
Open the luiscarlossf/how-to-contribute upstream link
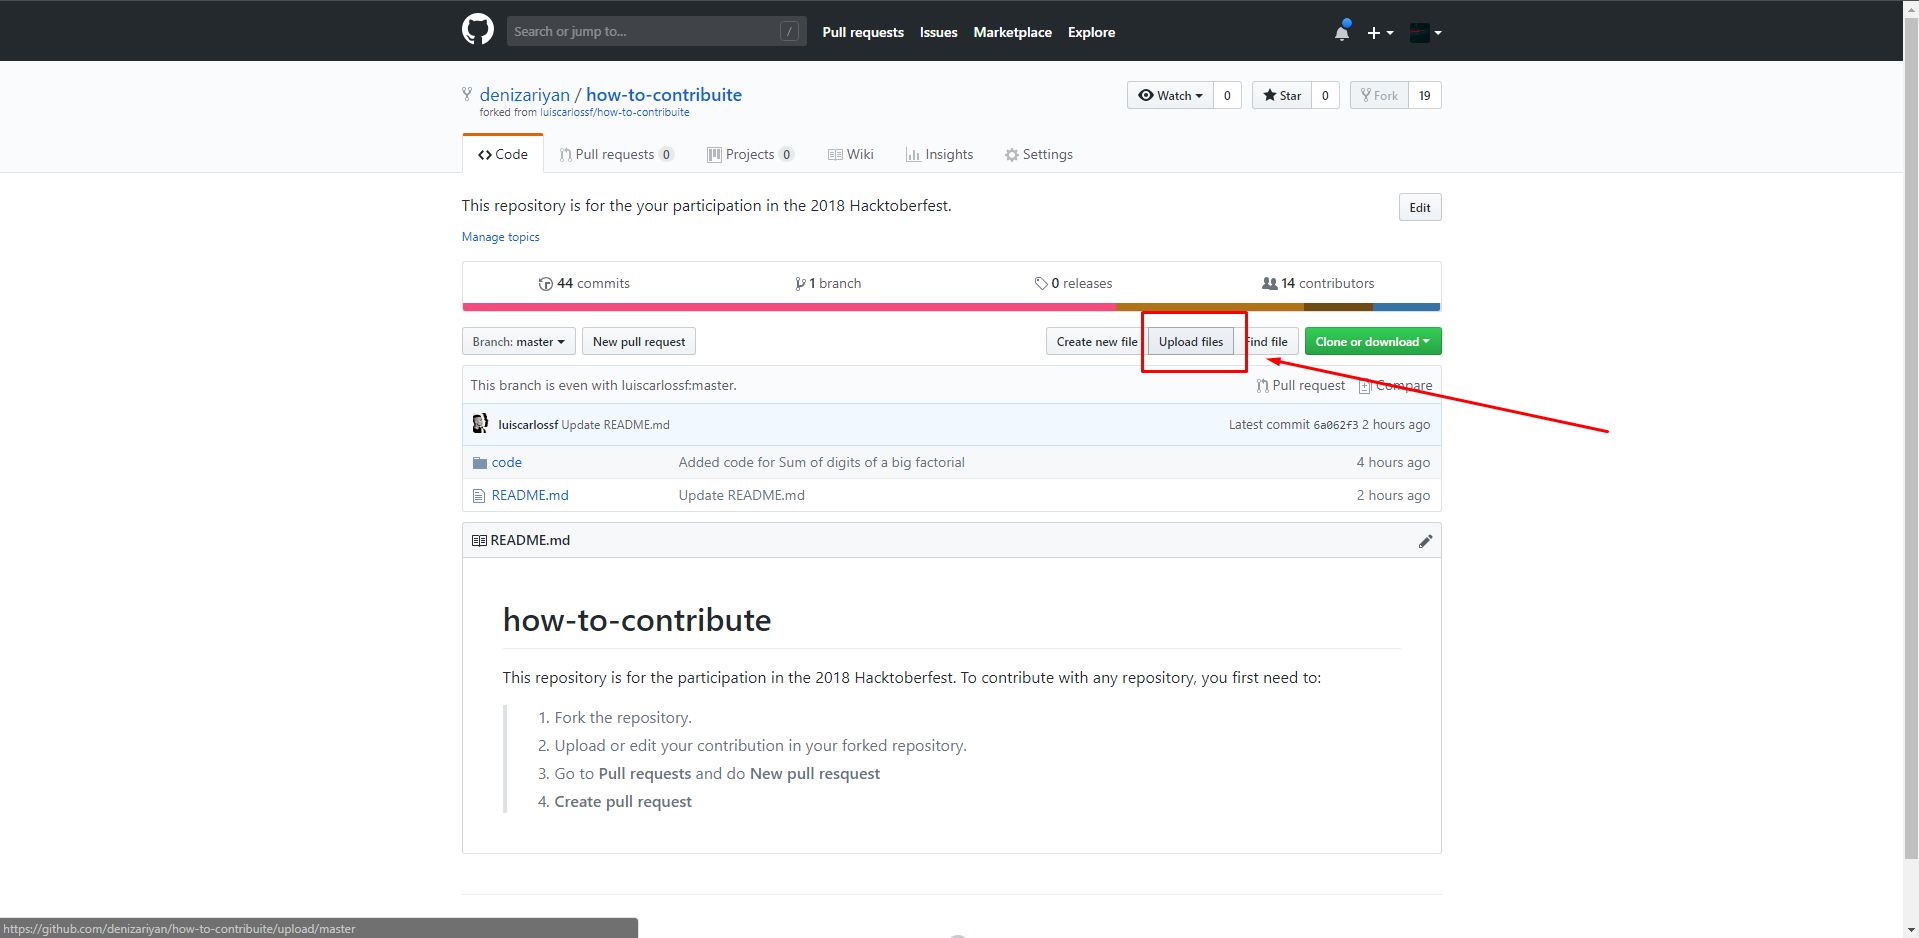click(x=615, y=113)
